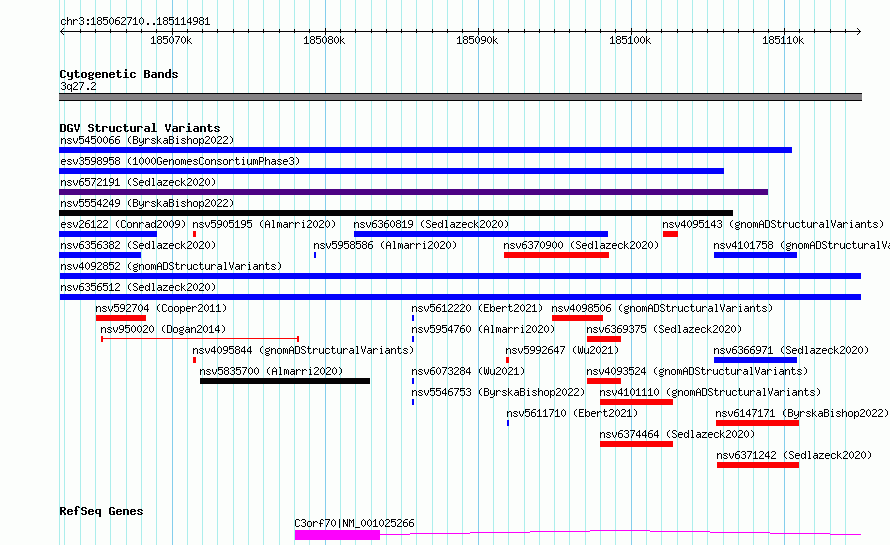This screenshot has height=545, width=890.
Task: Select the black nsv5835700 variant bar
Action: pos(285,381)
